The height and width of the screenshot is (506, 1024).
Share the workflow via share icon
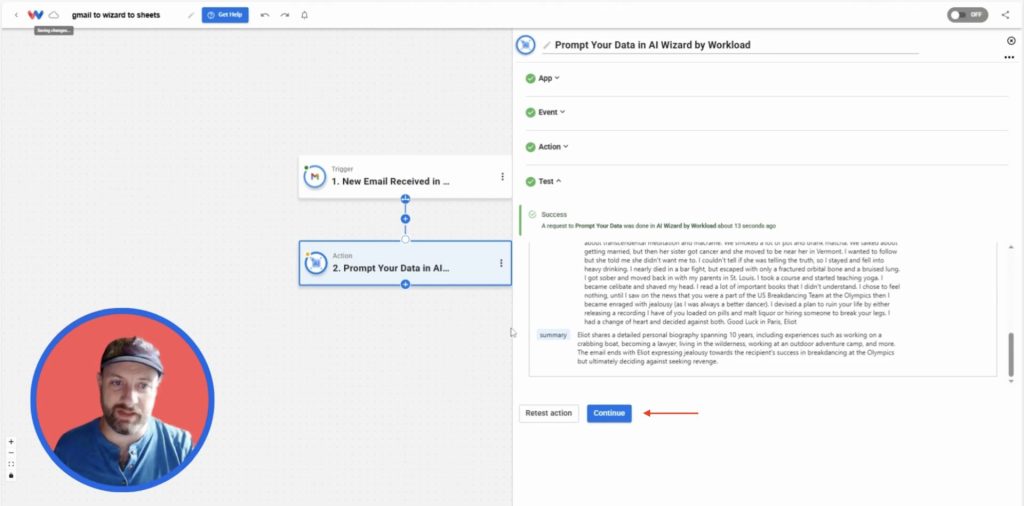click(1005, 15)
